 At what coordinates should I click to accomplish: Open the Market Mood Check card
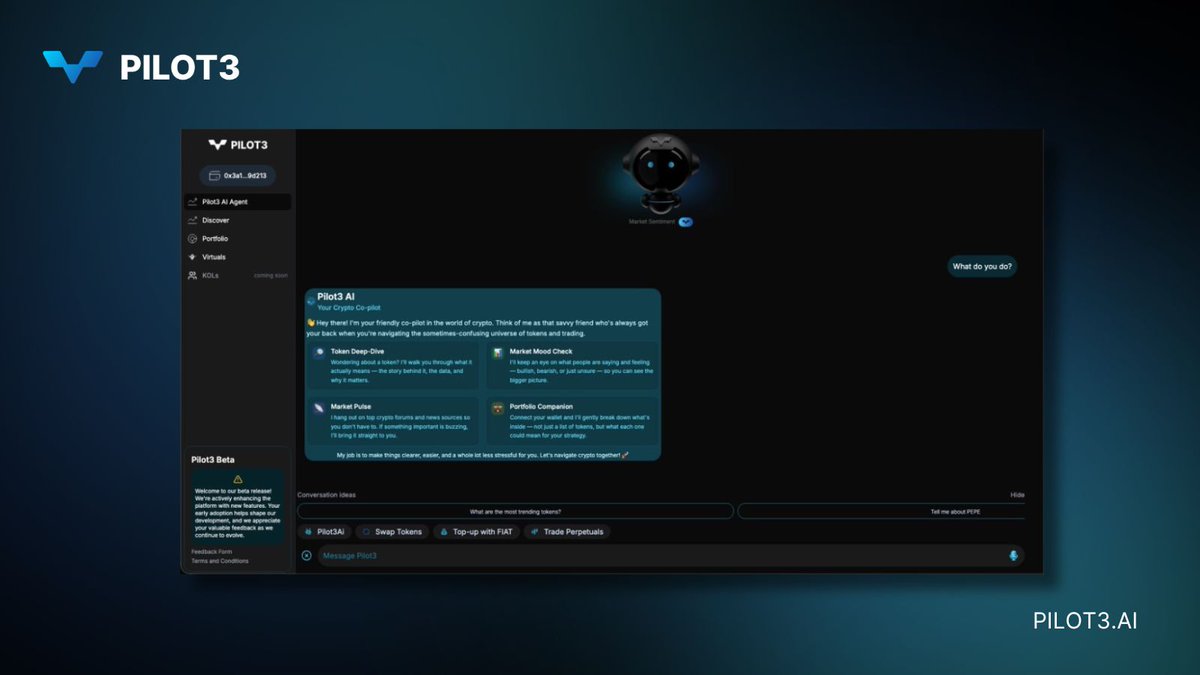pos(571,366)
